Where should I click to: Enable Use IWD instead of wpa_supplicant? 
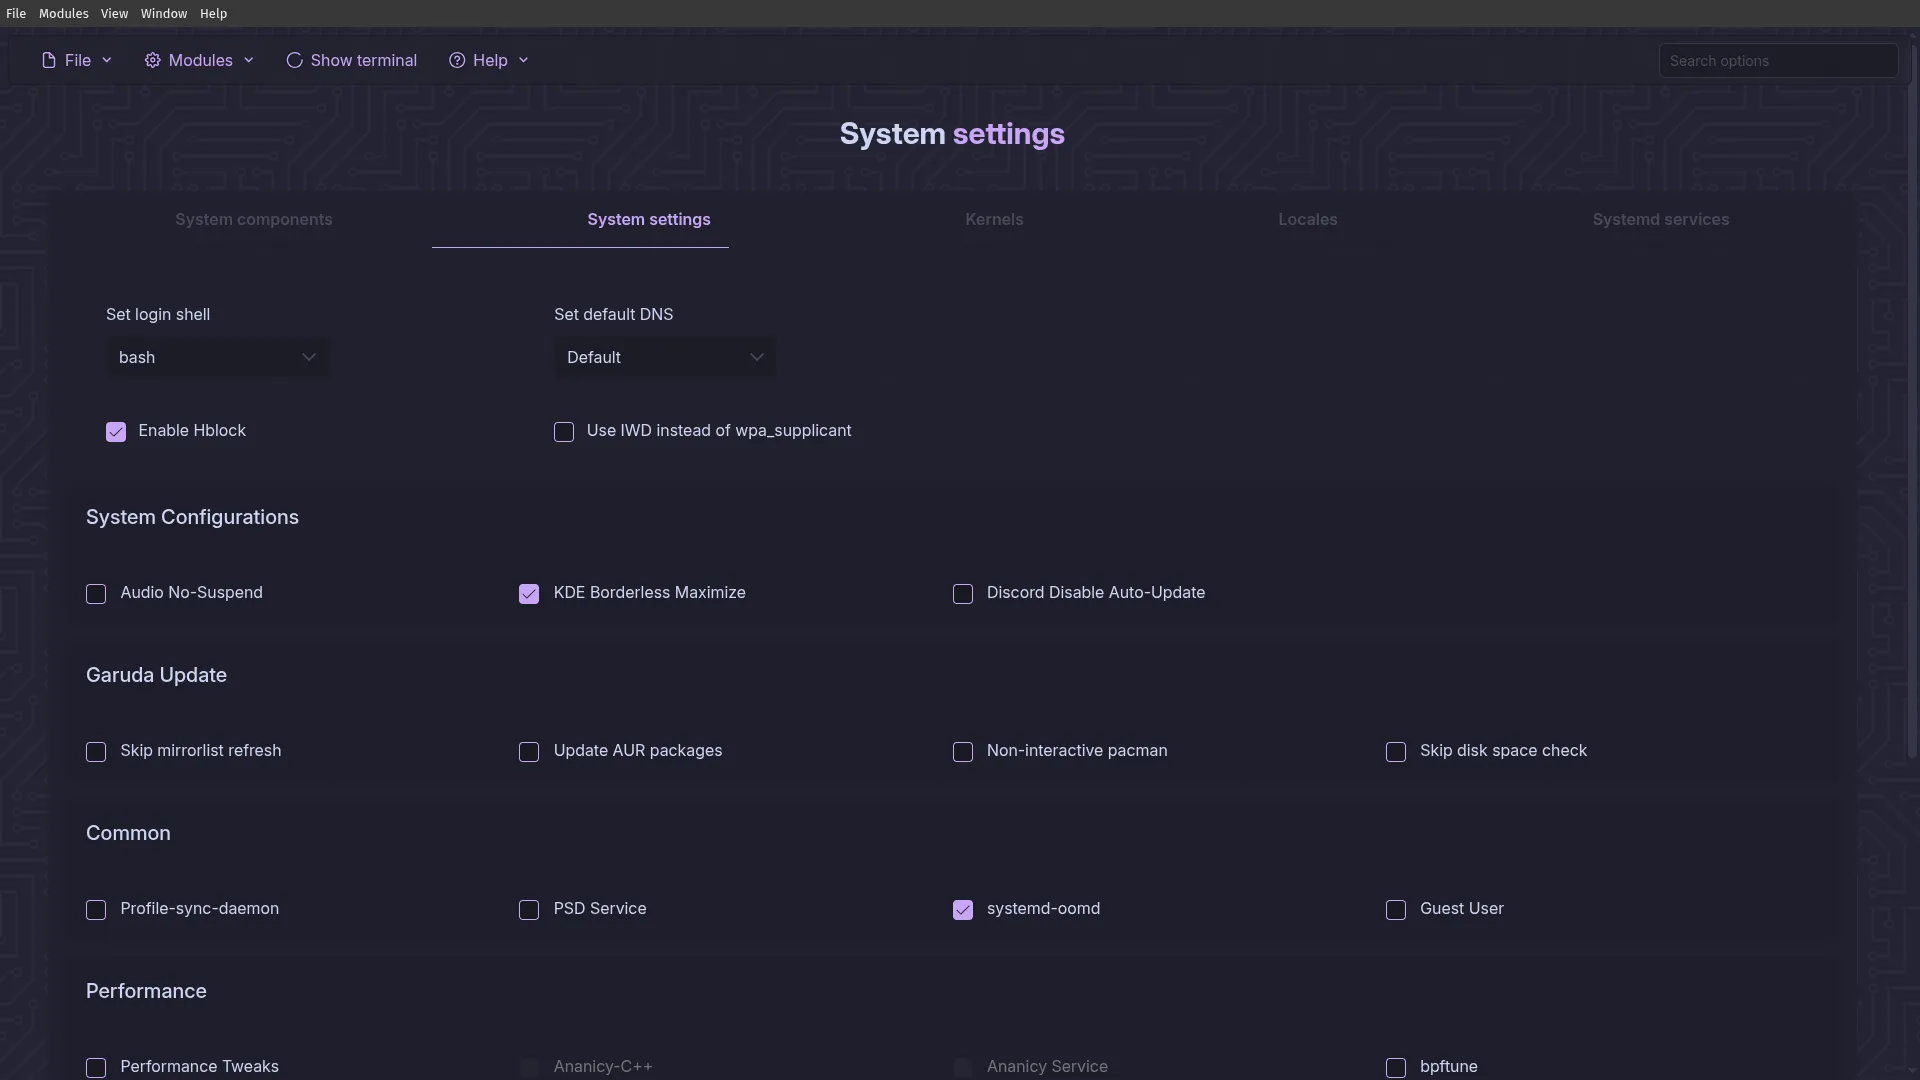tap(564, 432)
